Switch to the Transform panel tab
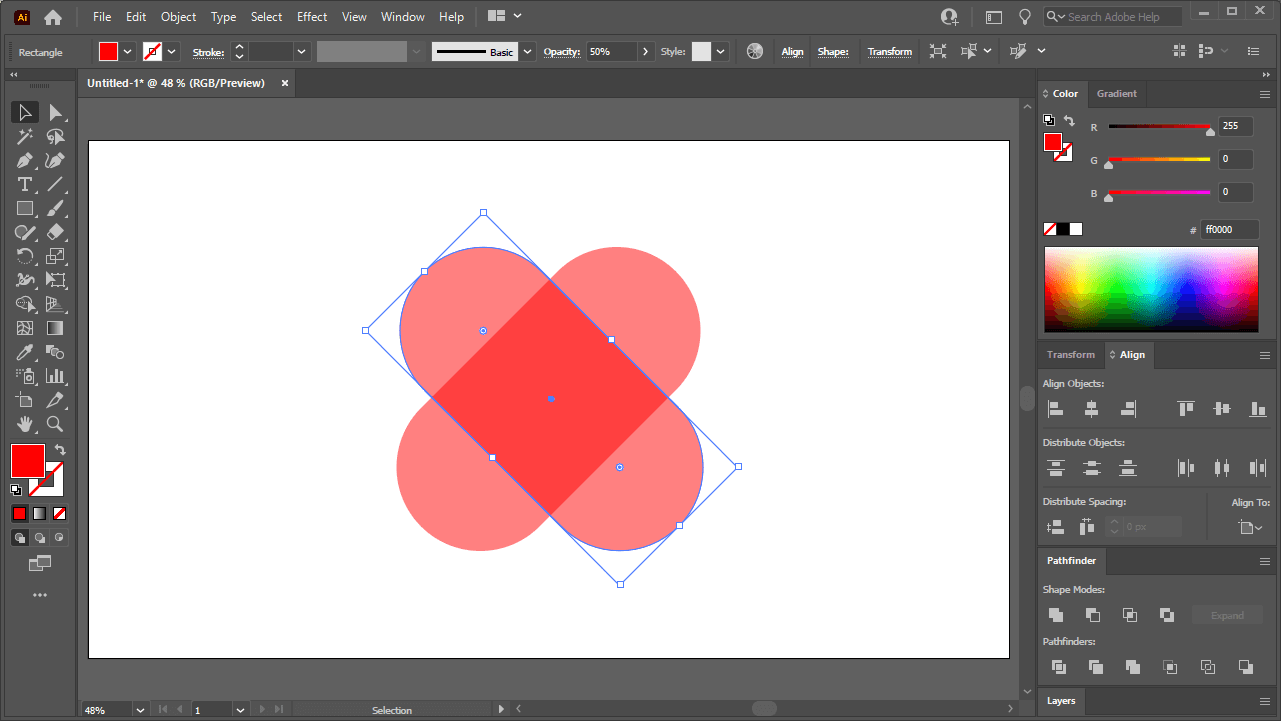The image size is (1281, 721). coord(1070,355)
